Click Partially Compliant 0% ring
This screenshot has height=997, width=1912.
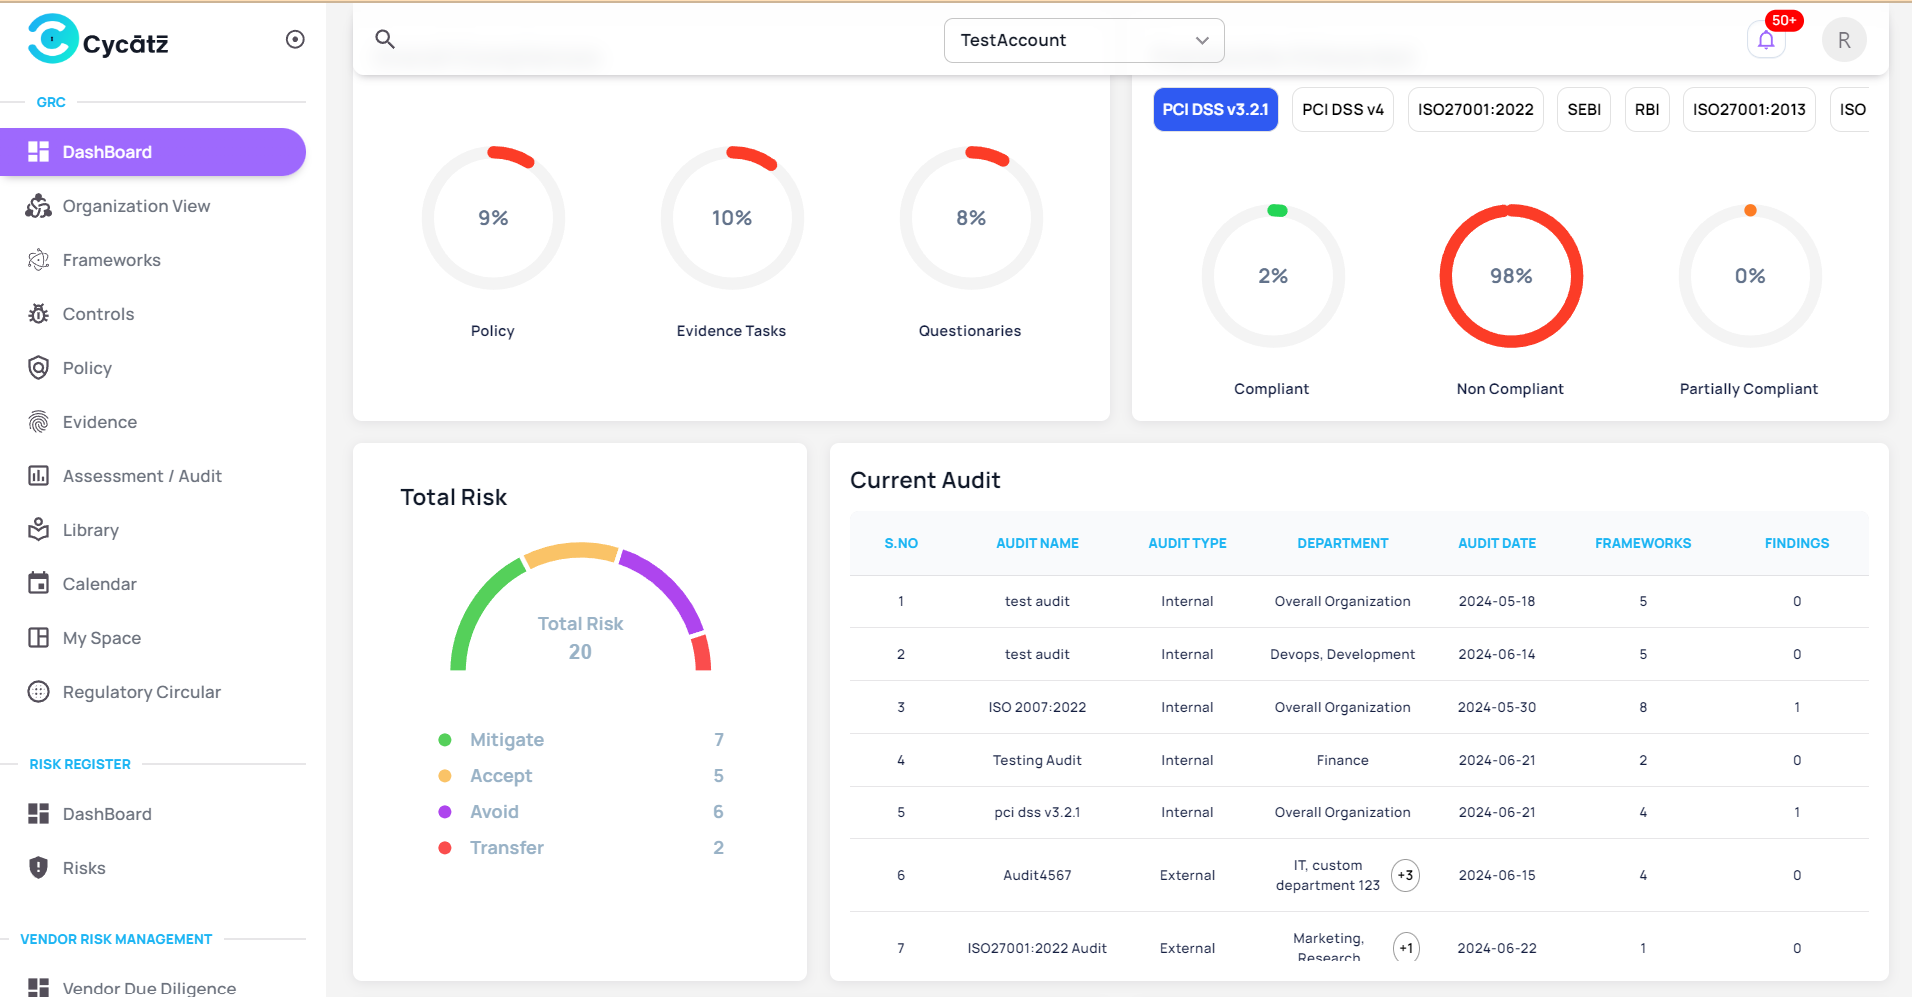click(x=1750, y=276)
